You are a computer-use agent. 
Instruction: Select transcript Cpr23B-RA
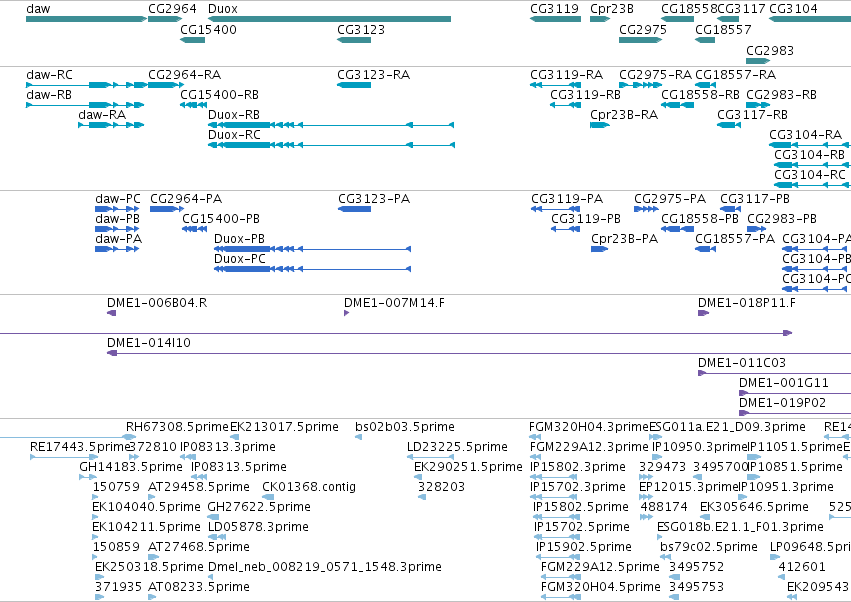click(x=600, y=125)
